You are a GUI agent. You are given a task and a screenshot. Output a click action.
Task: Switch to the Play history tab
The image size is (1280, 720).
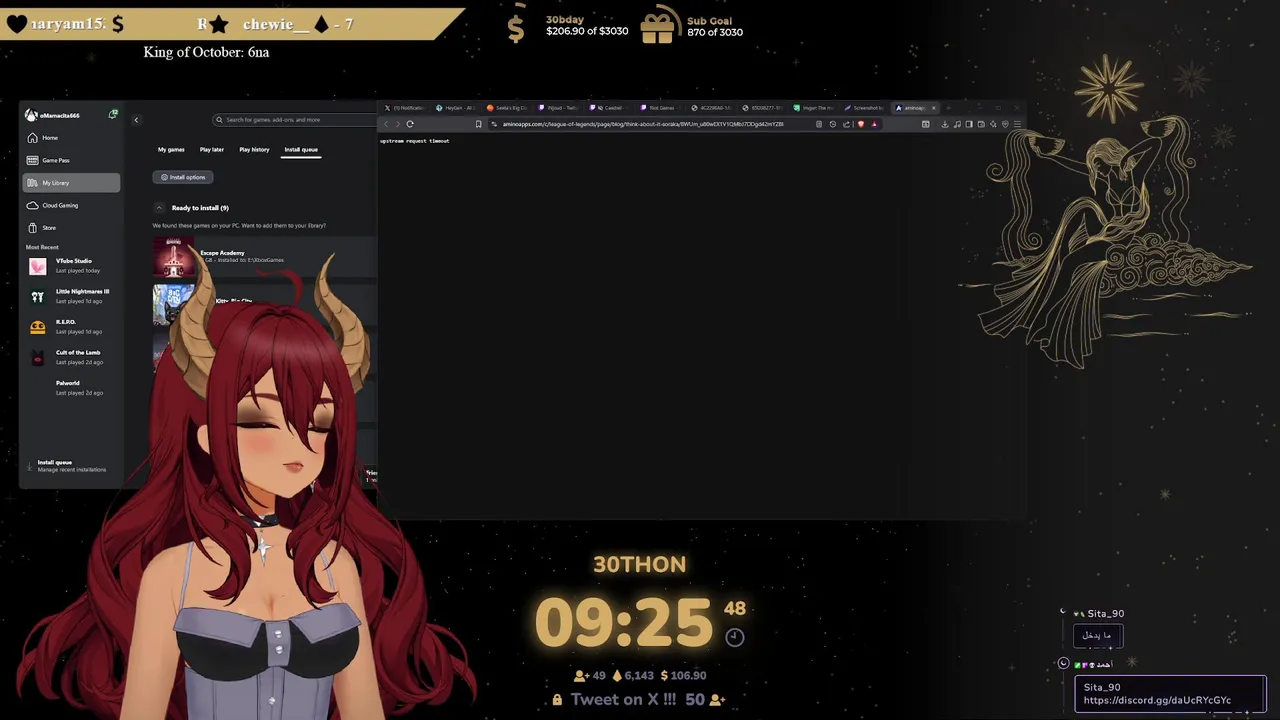254,150
